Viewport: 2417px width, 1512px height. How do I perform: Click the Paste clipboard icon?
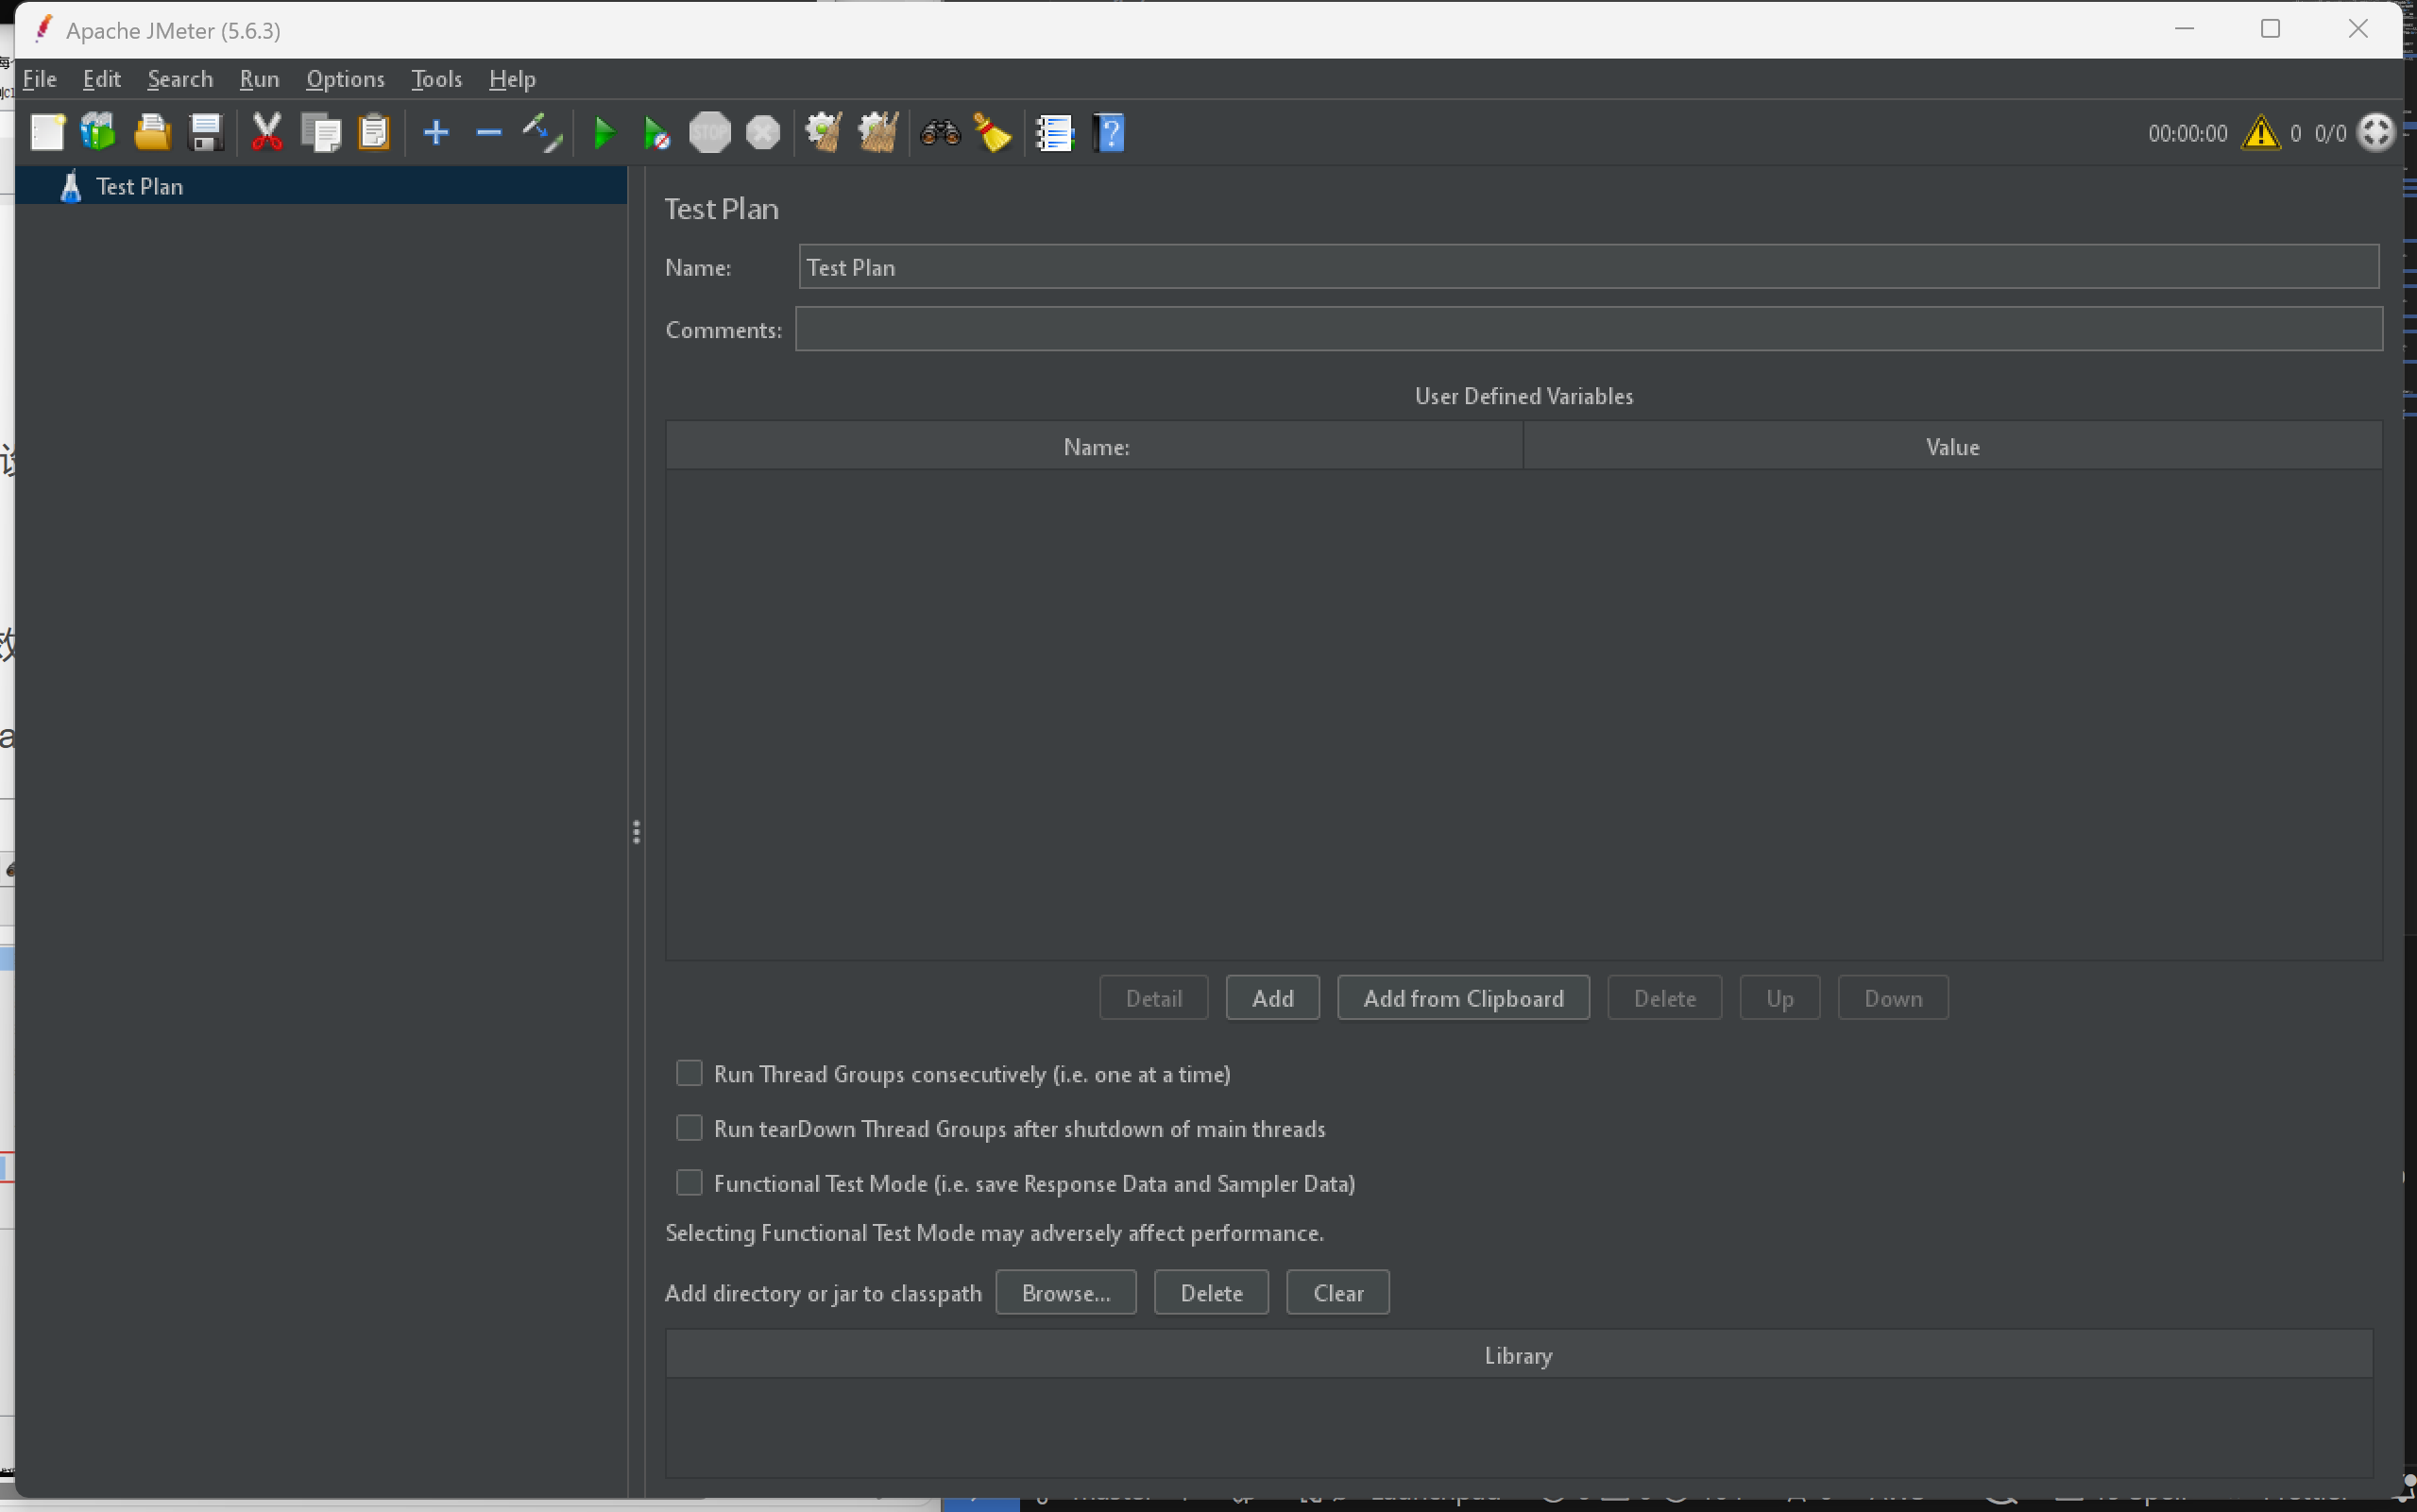[x=374, y=132]
